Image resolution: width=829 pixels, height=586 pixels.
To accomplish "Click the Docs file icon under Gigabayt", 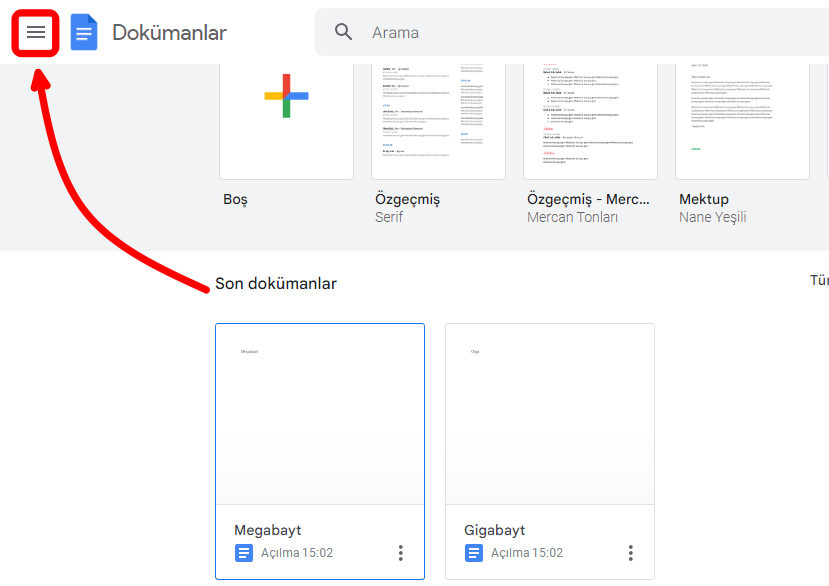I will 474,553.
